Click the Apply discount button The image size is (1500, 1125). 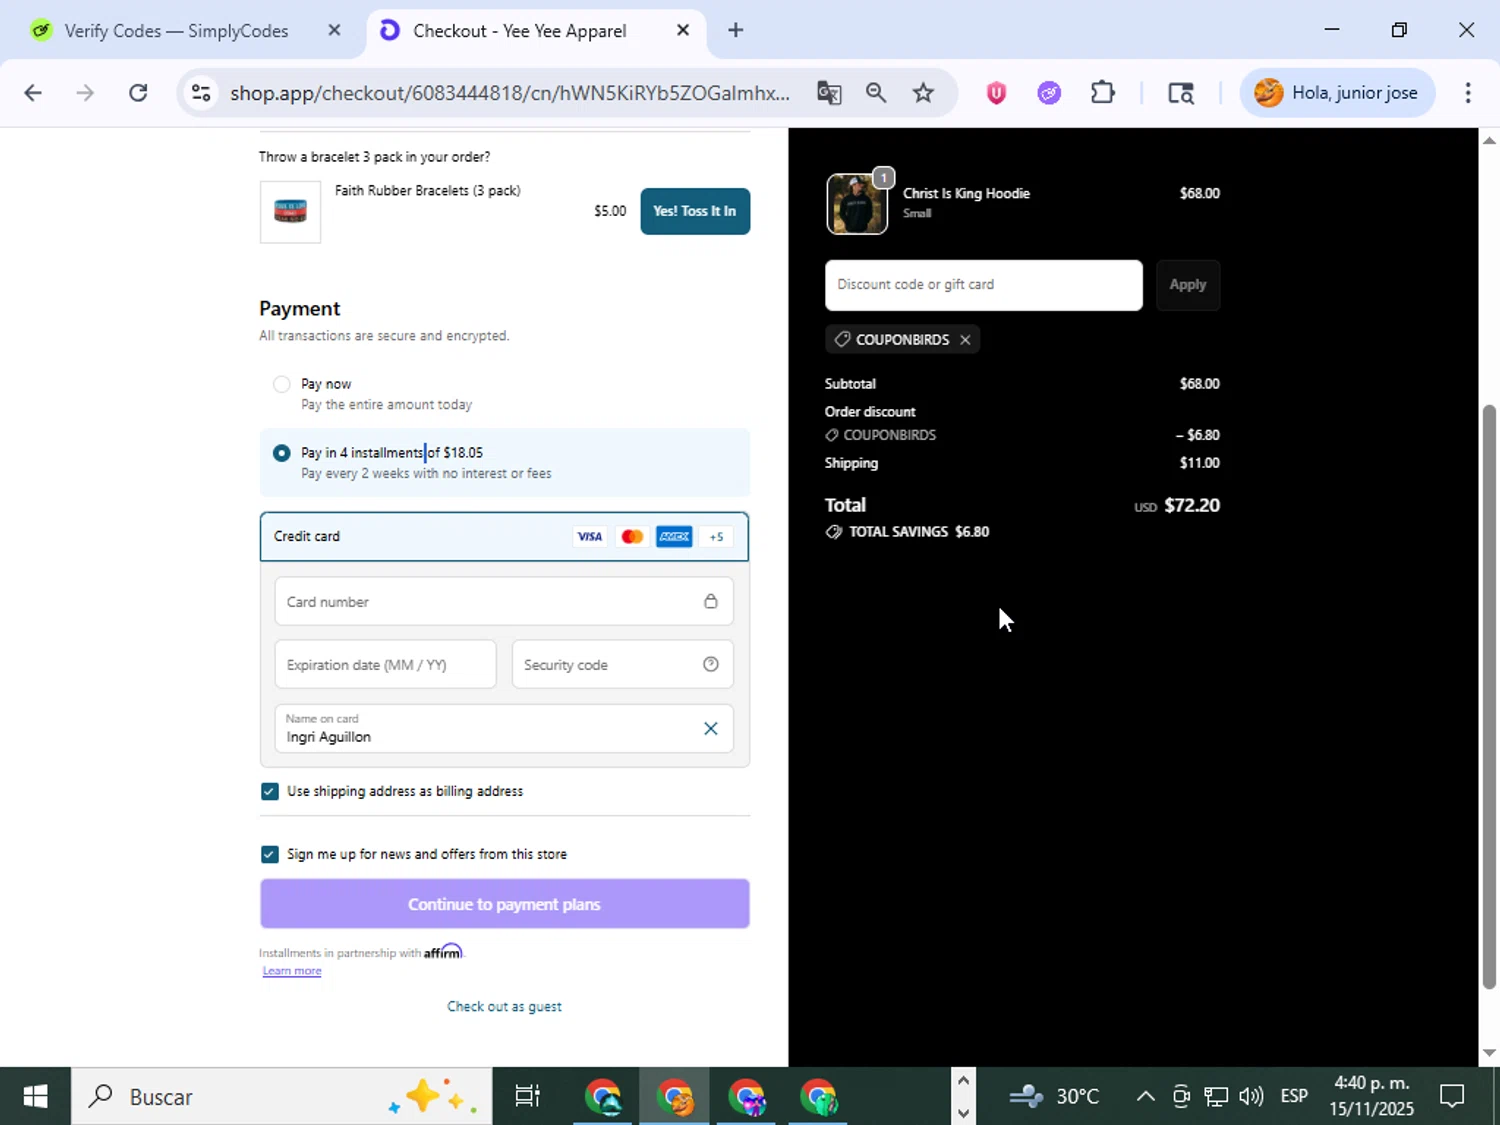1188,285
